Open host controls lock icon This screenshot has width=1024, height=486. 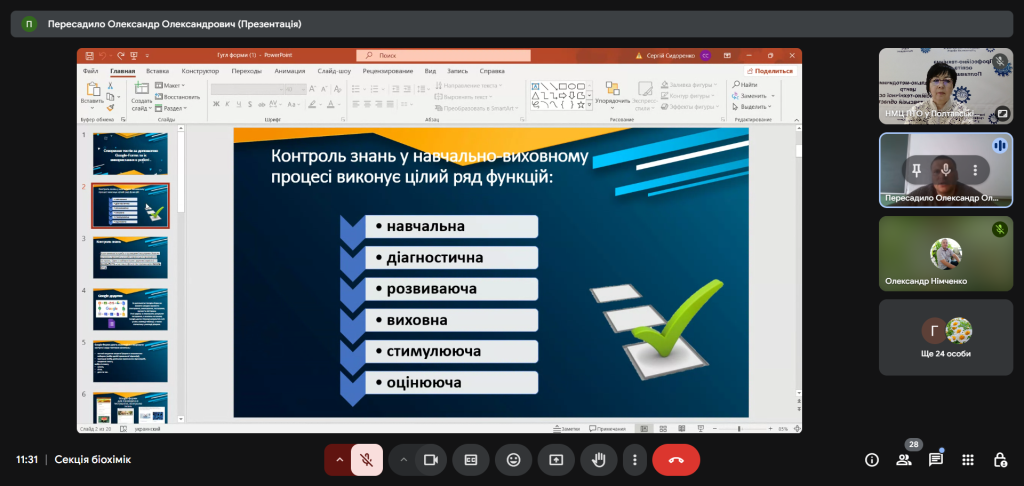click(1000, 460)
